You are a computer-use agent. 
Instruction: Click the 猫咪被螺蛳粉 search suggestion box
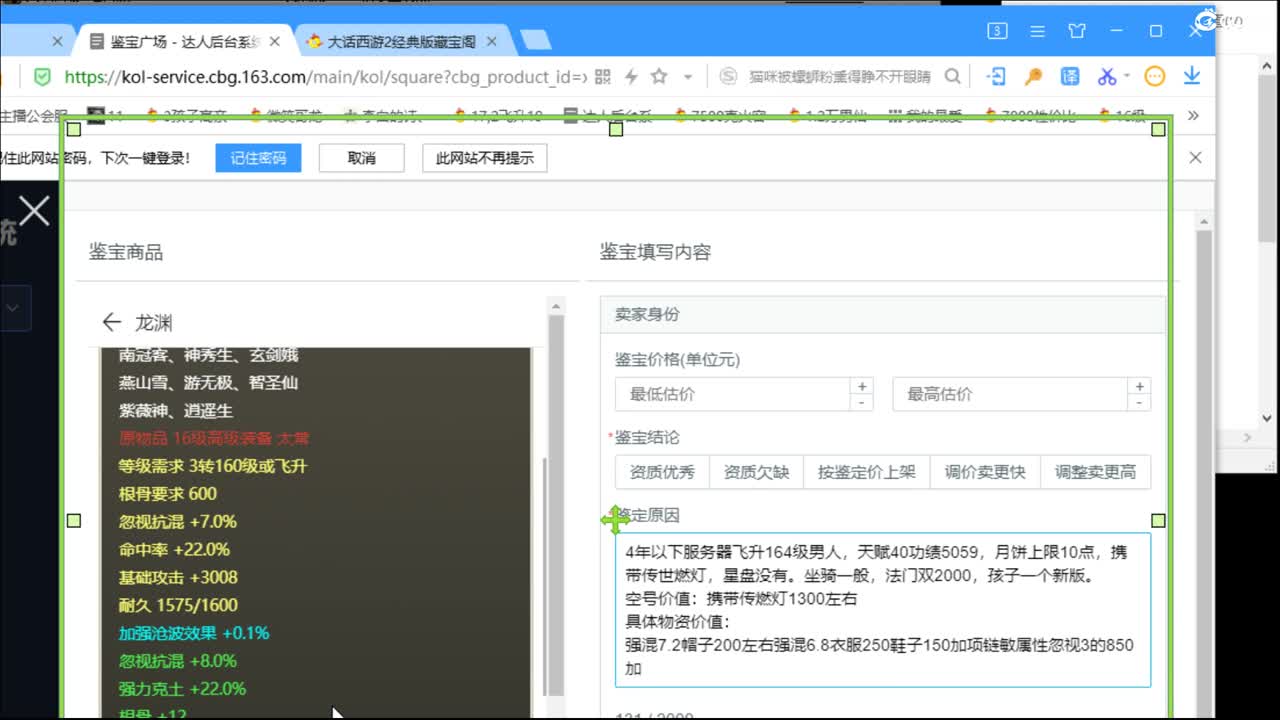840,77
